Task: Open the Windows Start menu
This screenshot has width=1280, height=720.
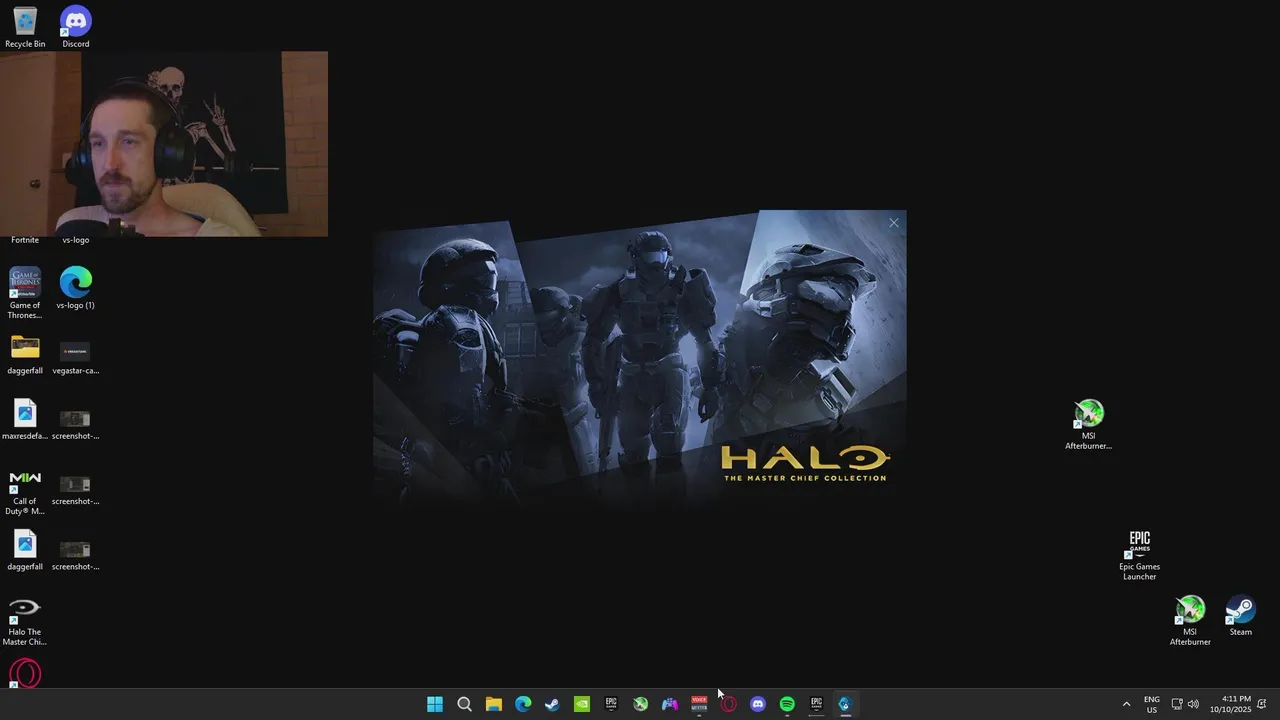Action: point(435,704)
